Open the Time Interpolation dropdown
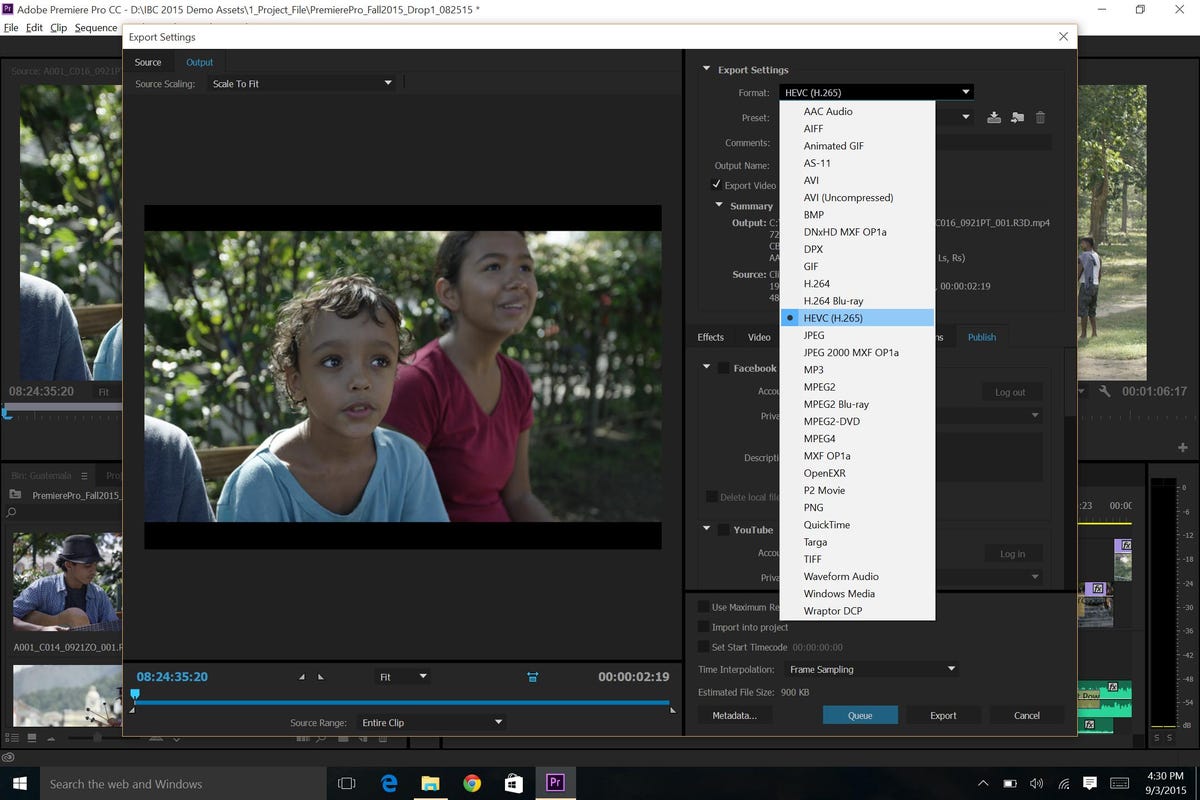 pos(870,669)
